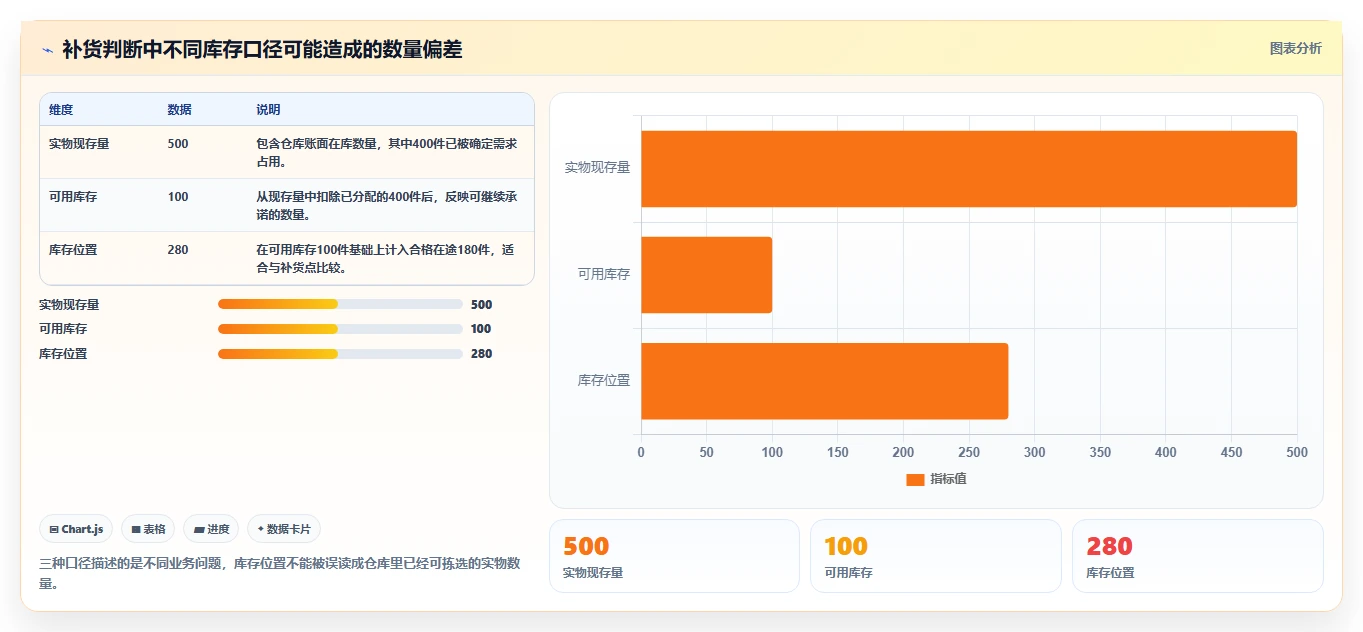Click the 可用库存 table row cell

pyautogui.click(x=73, y=196)
